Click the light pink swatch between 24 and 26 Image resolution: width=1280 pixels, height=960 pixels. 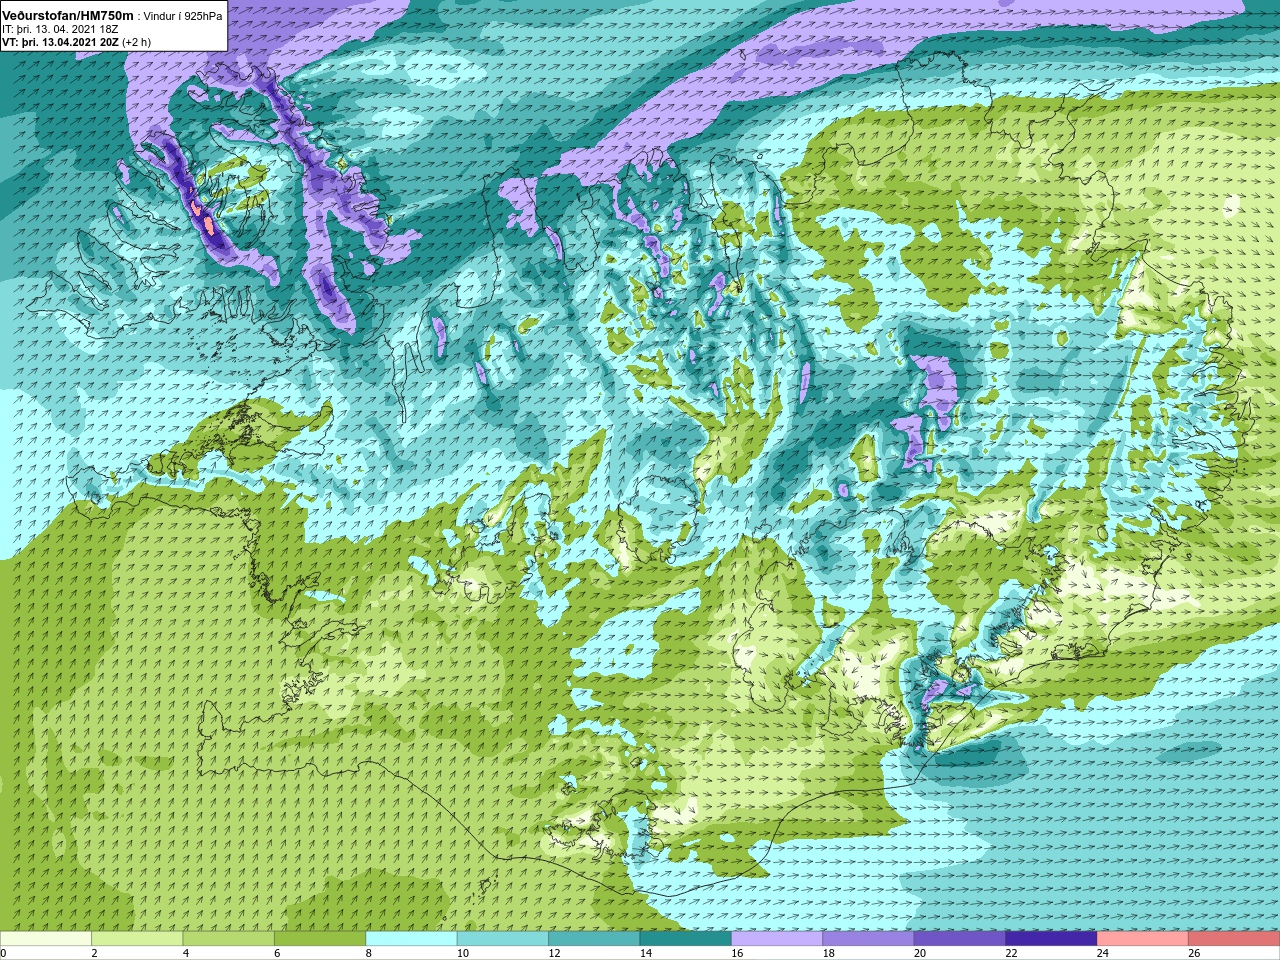click(x=1144, y=938)
